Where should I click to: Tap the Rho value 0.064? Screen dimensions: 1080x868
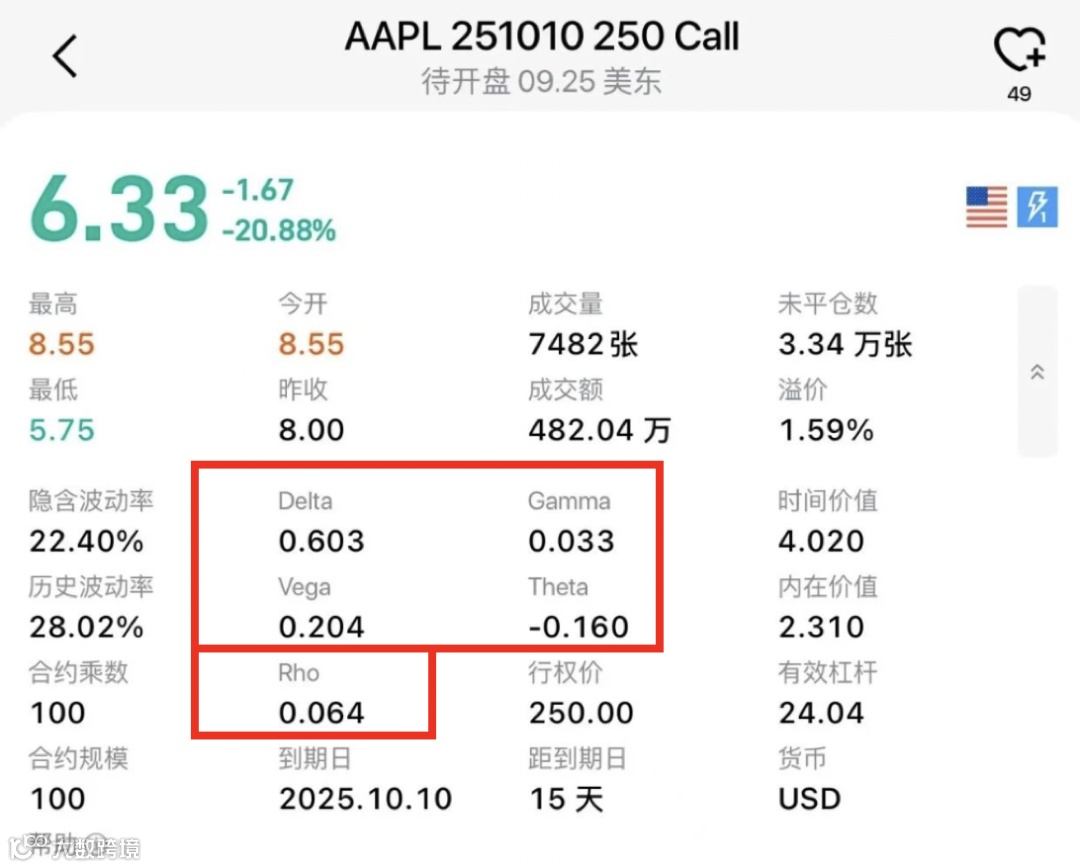pos(322,713)
